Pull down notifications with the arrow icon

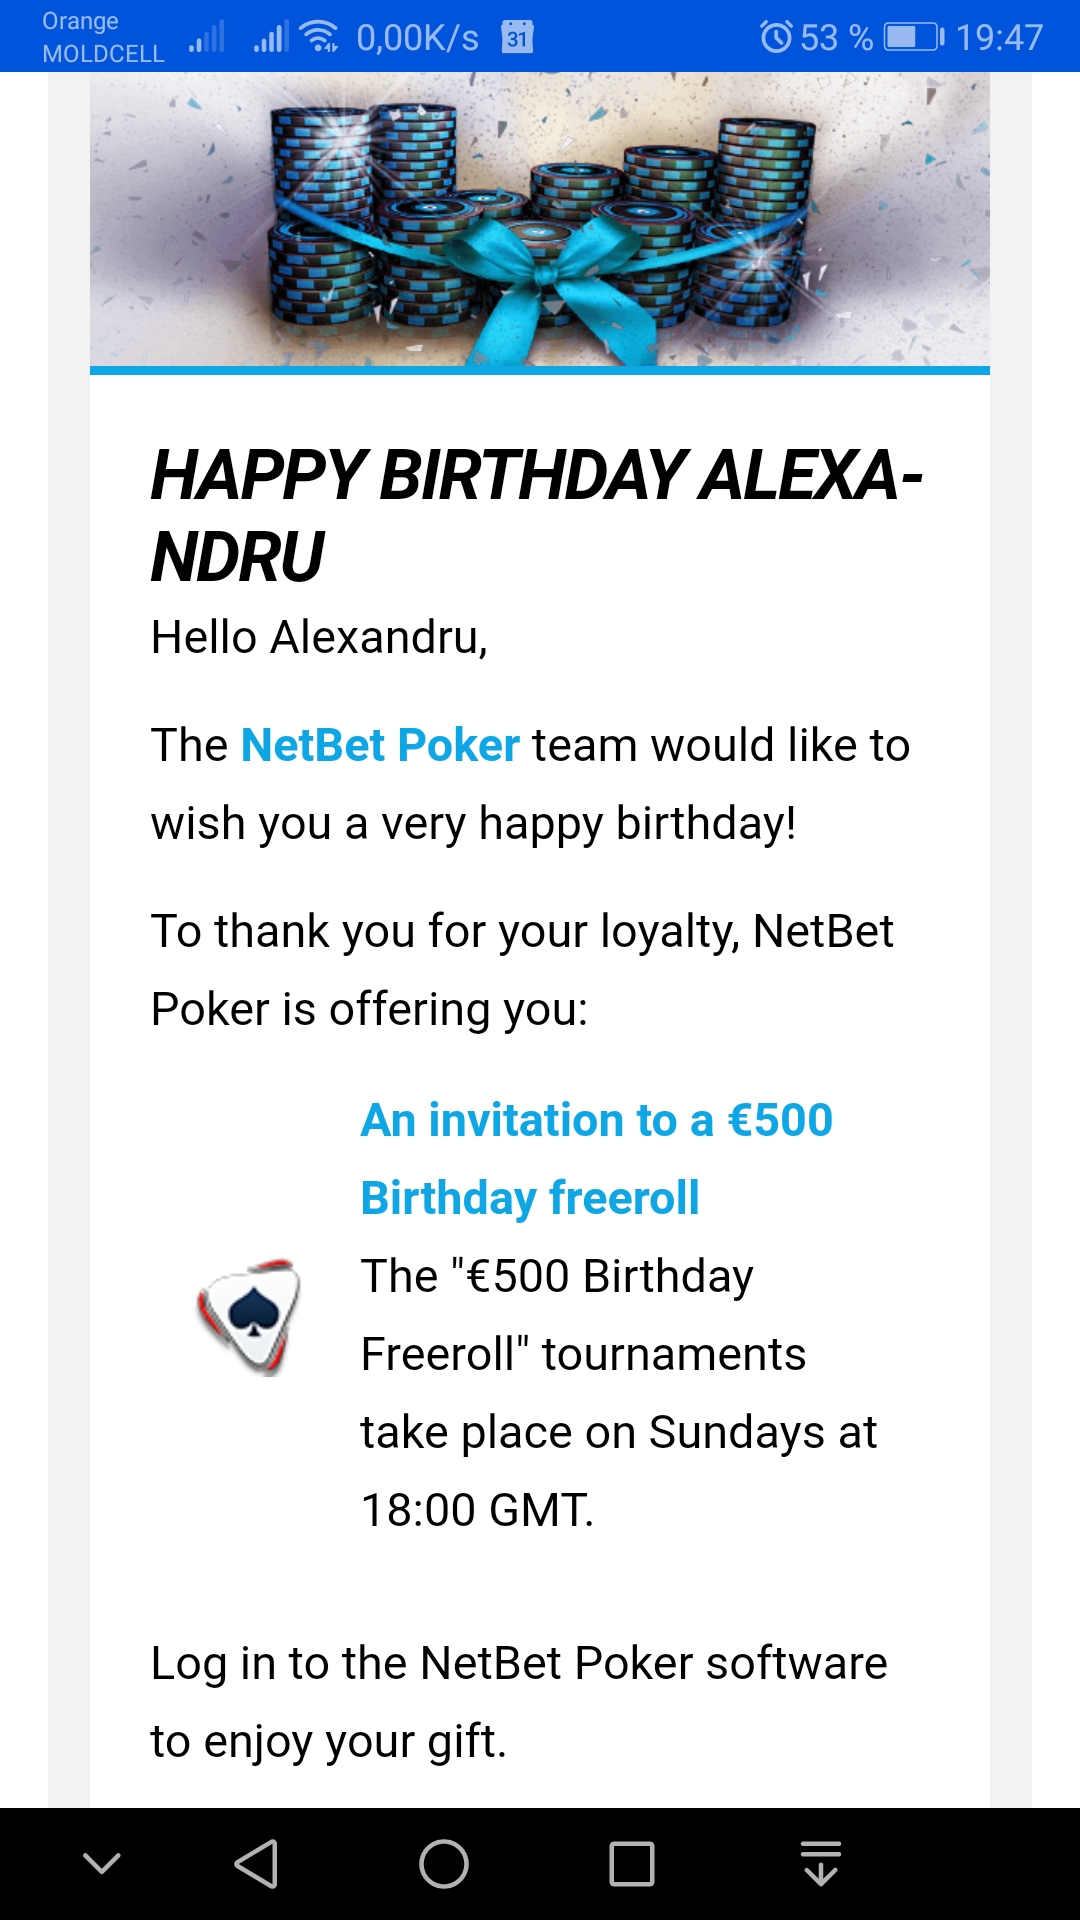tap(820, 1863)
